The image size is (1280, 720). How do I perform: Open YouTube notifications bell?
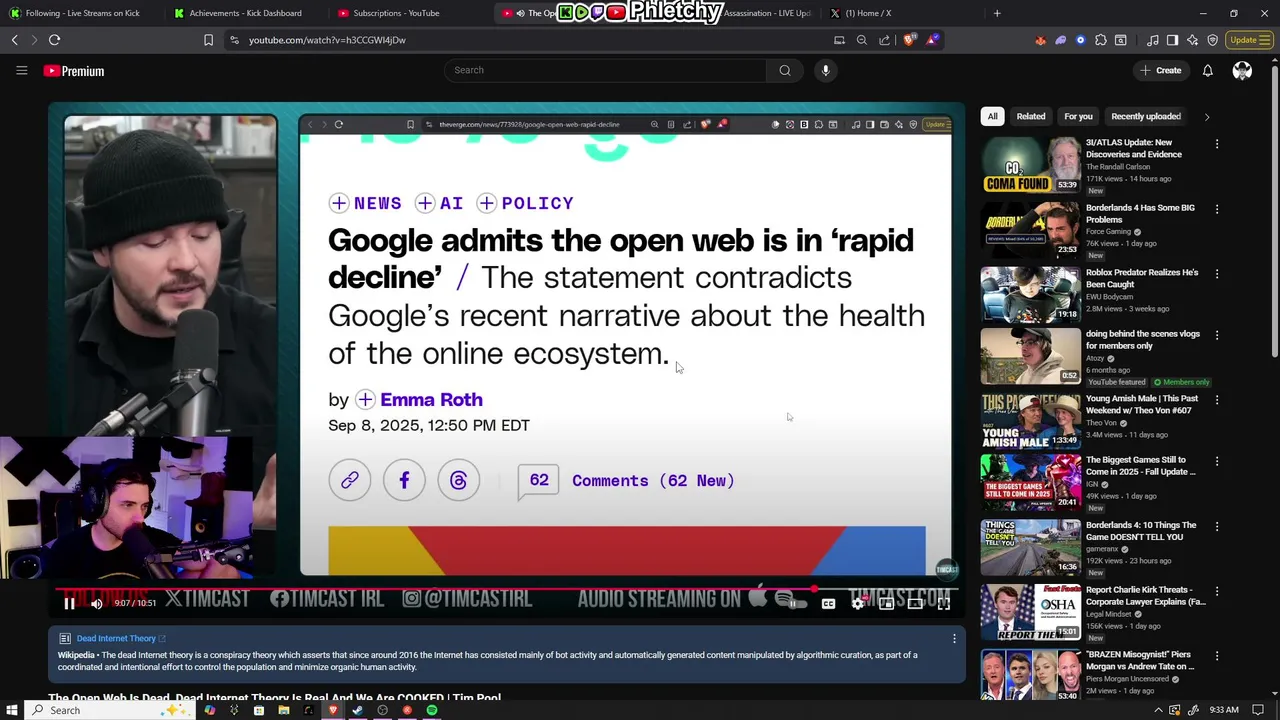[1207, 70]
